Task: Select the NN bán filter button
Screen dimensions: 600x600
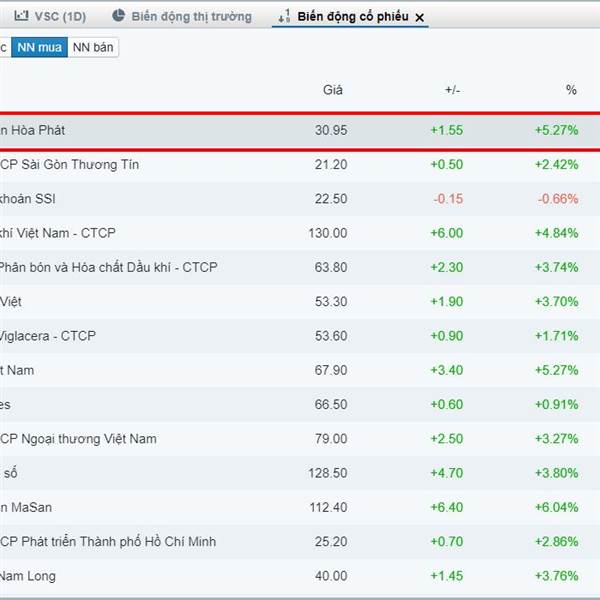Action: [93, 47]
